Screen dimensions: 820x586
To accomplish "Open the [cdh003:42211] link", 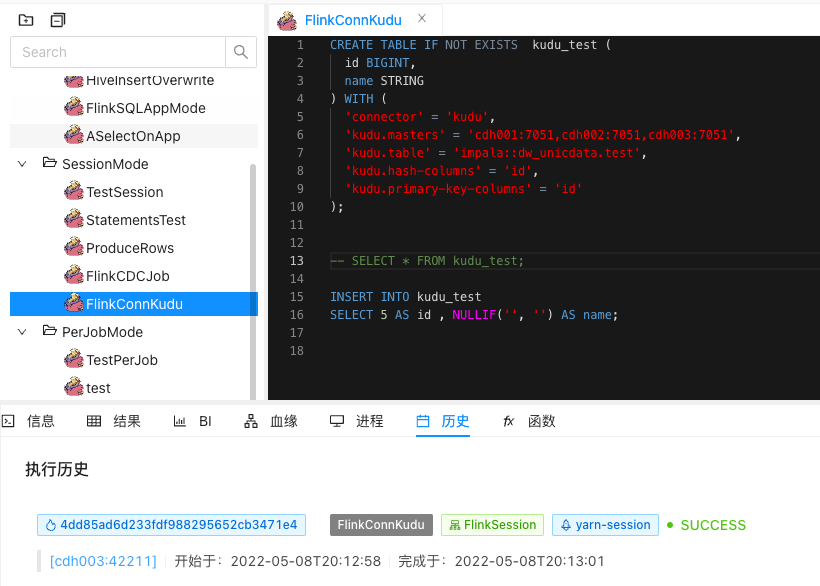I will coord(103,561).
